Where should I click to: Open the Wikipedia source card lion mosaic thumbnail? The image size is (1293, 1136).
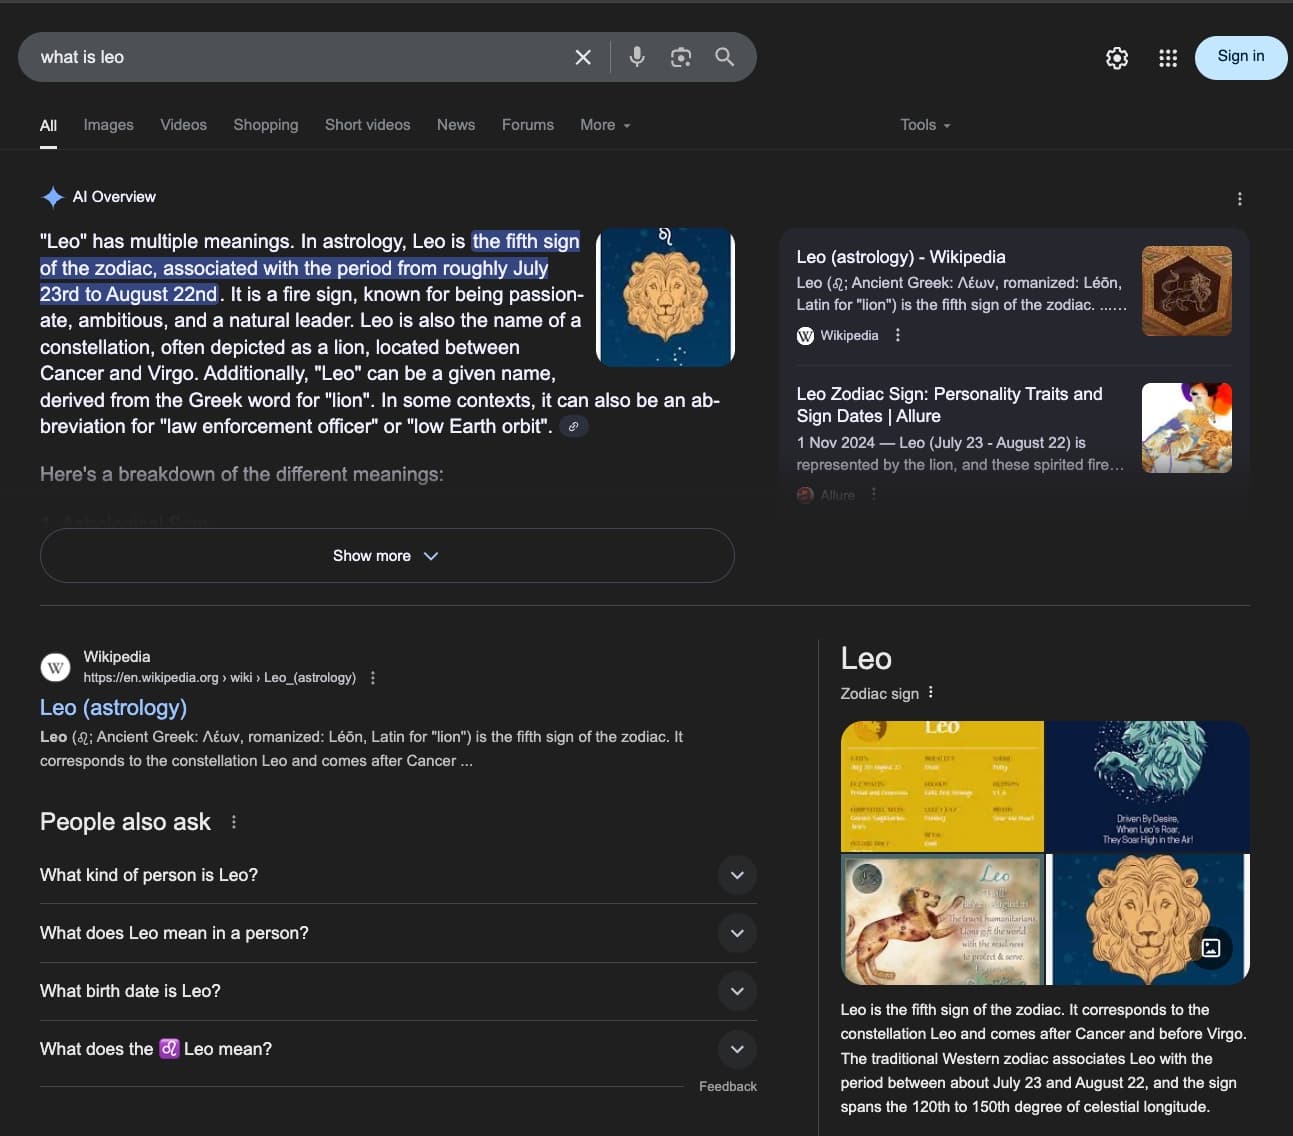1187,291
